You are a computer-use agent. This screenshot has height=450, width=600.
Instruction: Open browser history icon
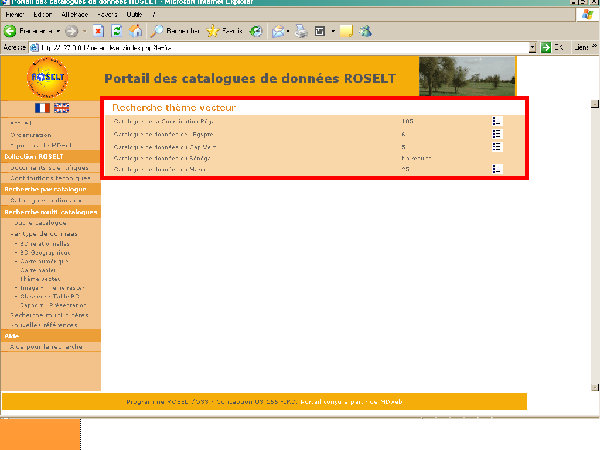(x=256, y=31)
